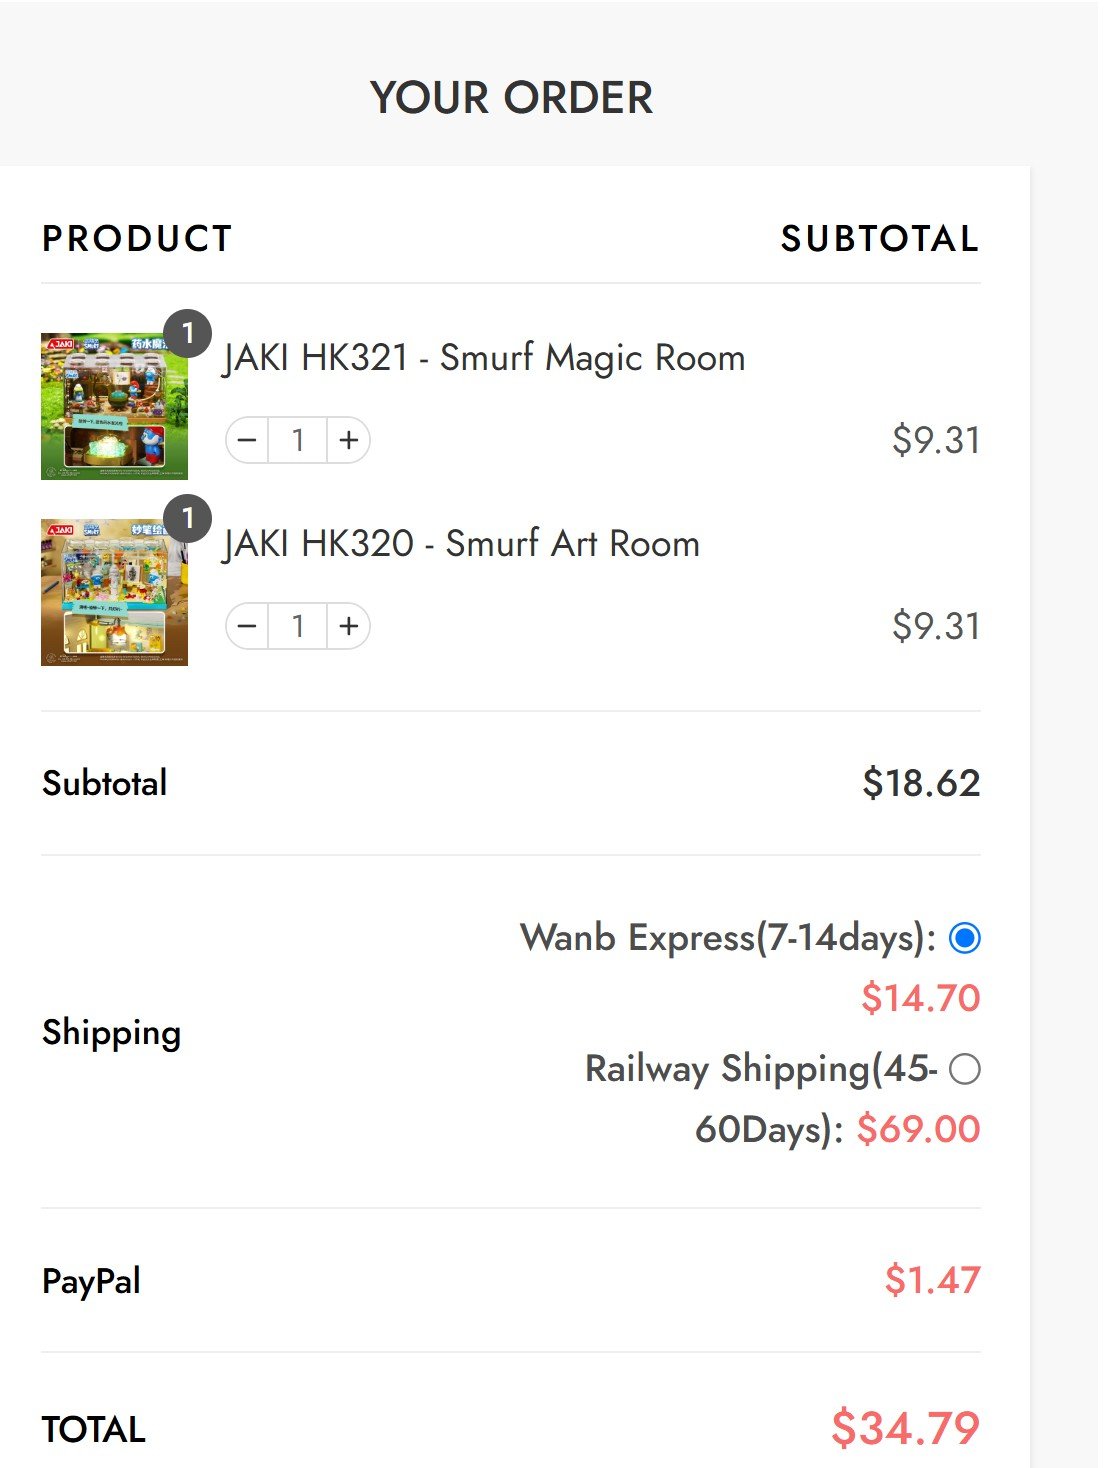The width and height of the screenshot is (1105, 1468).
Task: Click the $18.62 subtotal amount
Action: tap(921, 783)
